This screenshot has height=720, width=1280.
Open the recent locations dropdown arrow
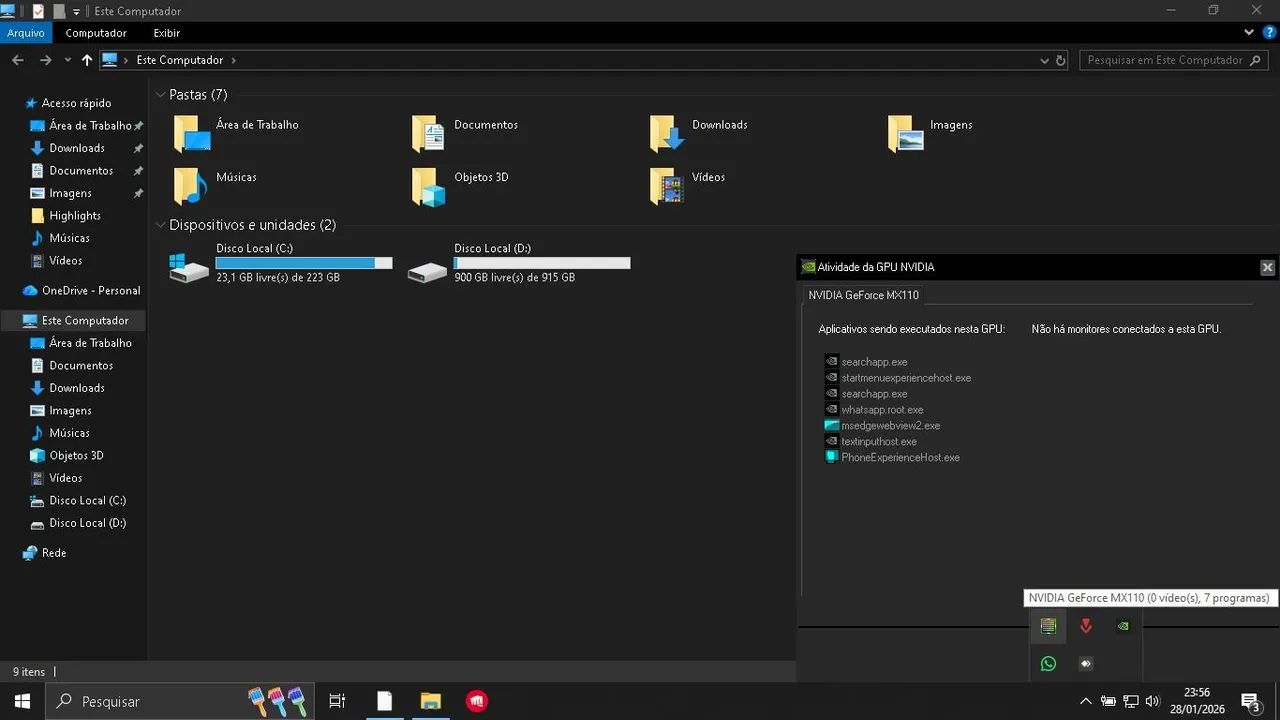(x=68, y=60)
